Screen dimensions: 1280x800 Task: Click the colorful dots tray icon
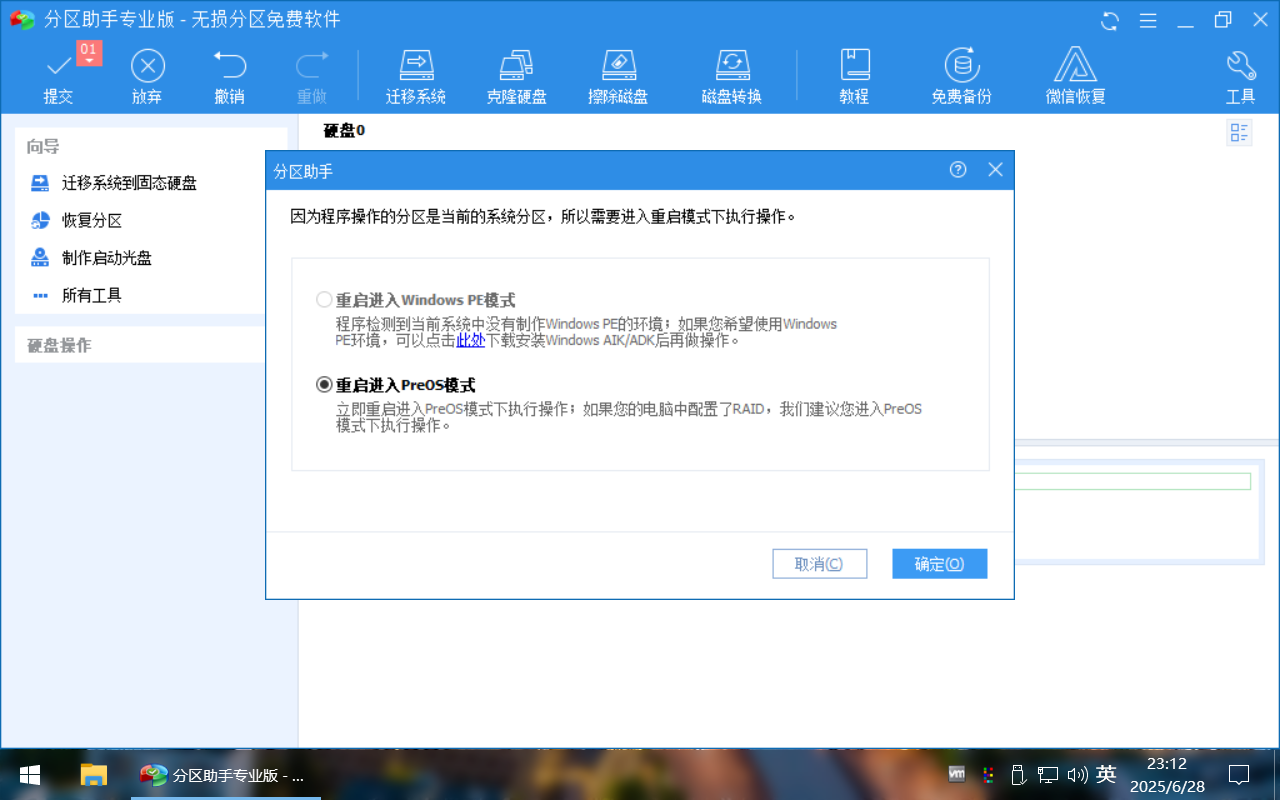(988, 774)
